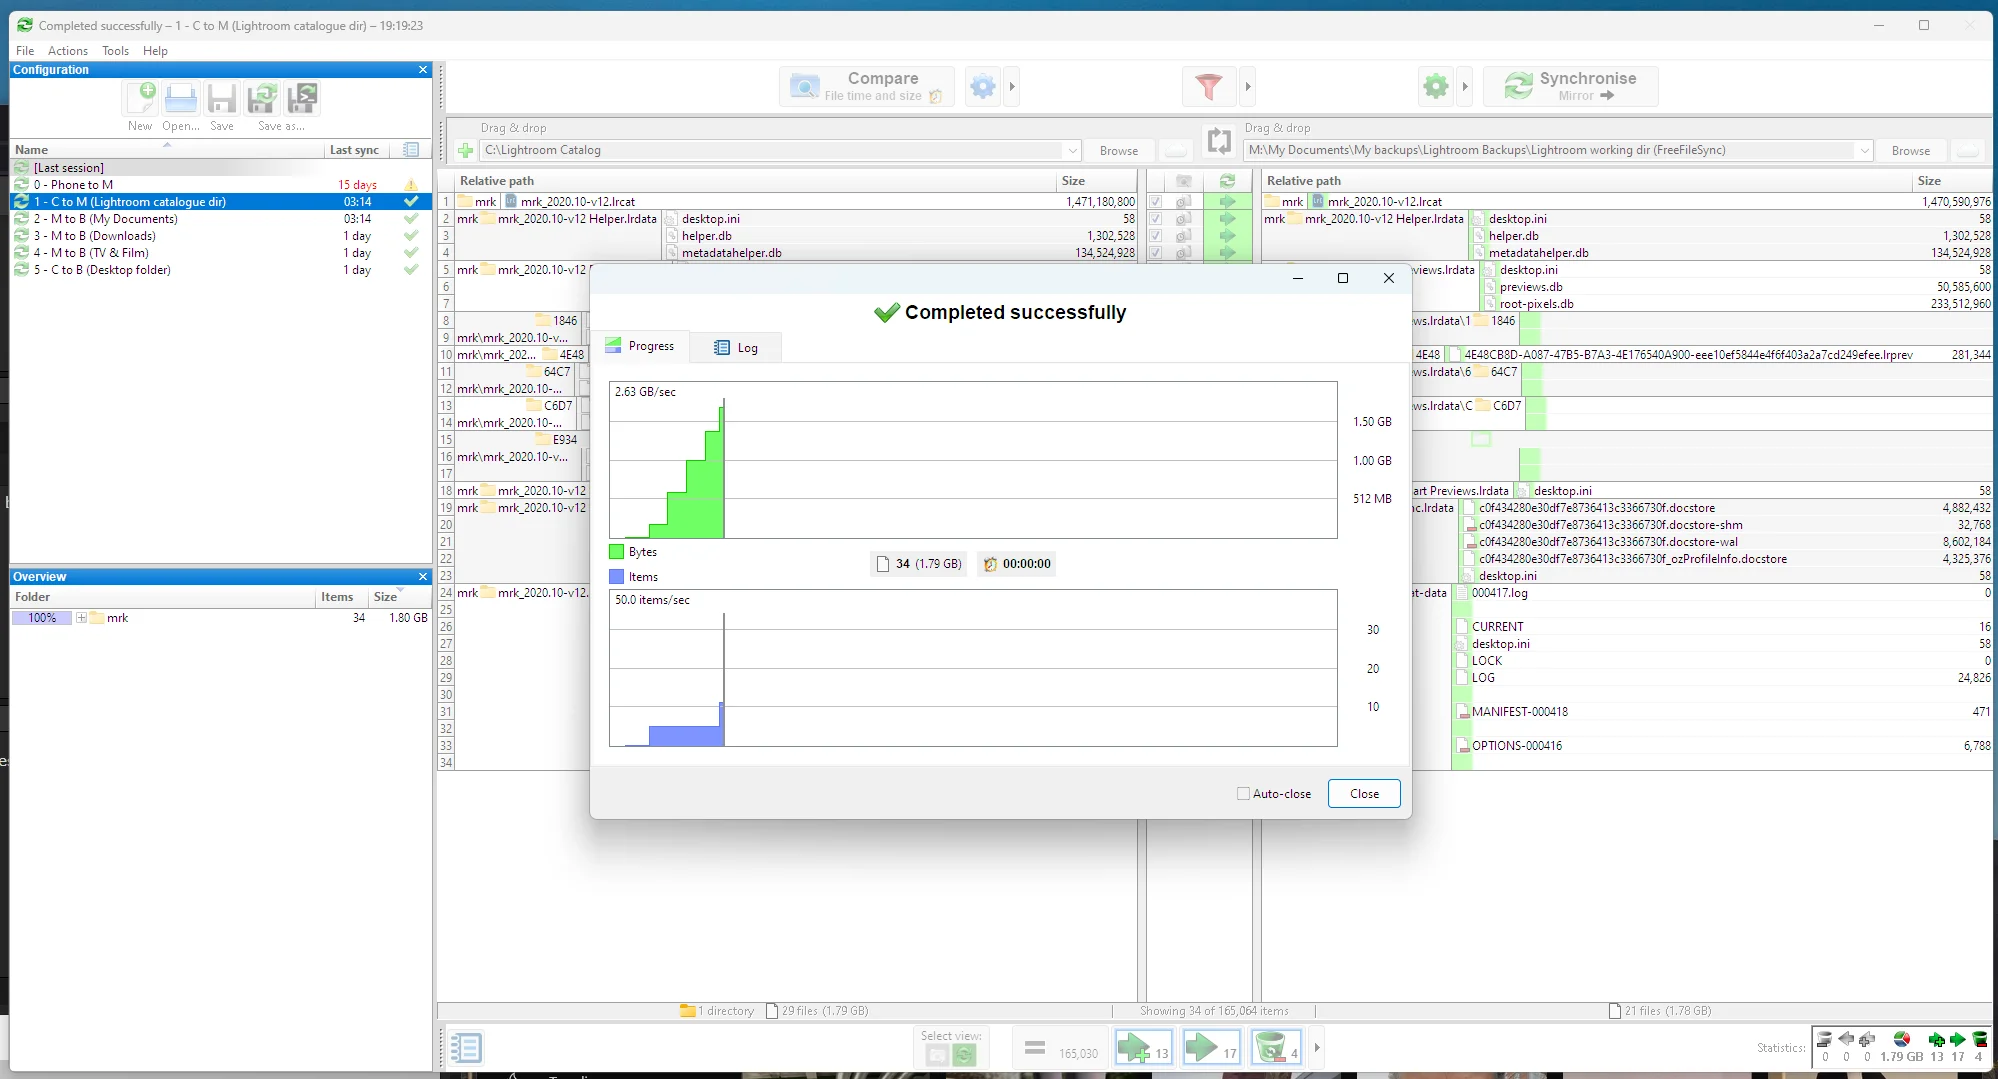
Task: Toggle delete-right view filter showing 4
Action: pyautogui.click(x=1276, y=1048)
